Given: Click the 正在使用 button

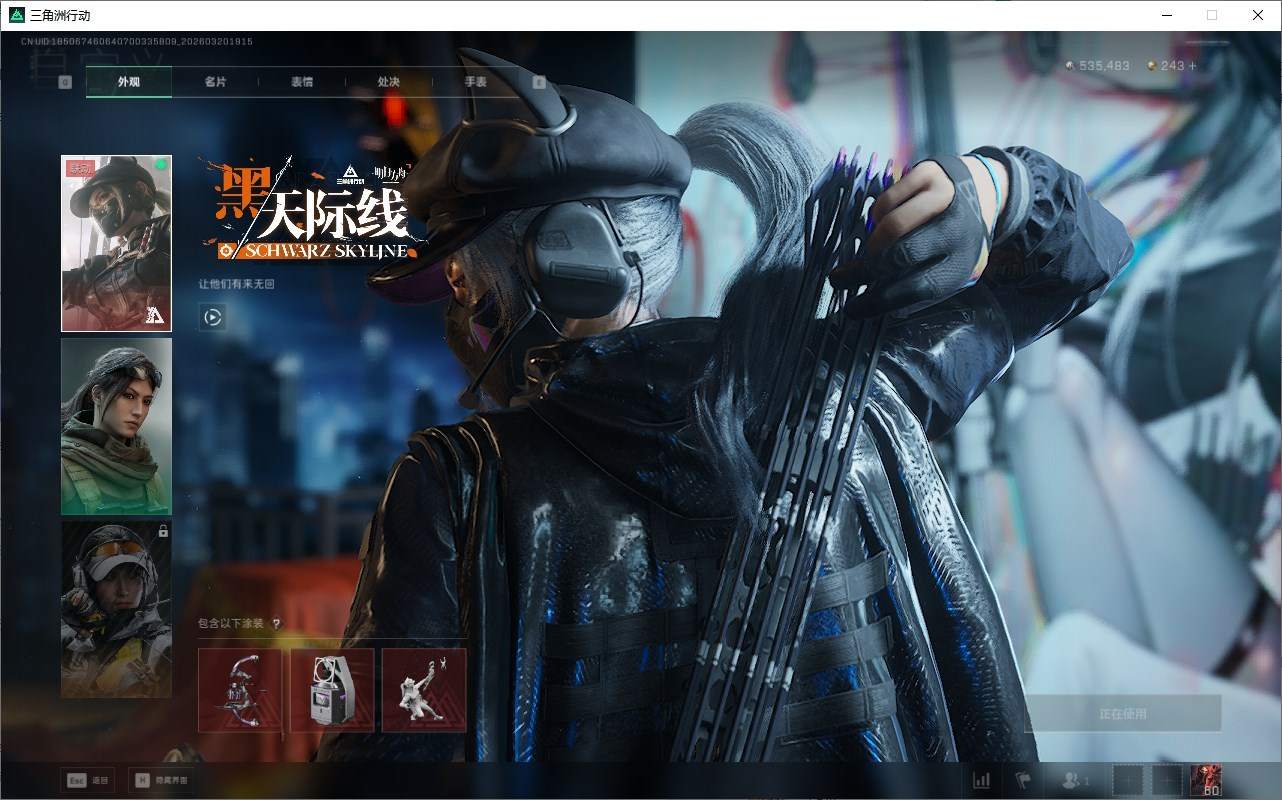Looking at the screenshot, I should (1123, 714).
